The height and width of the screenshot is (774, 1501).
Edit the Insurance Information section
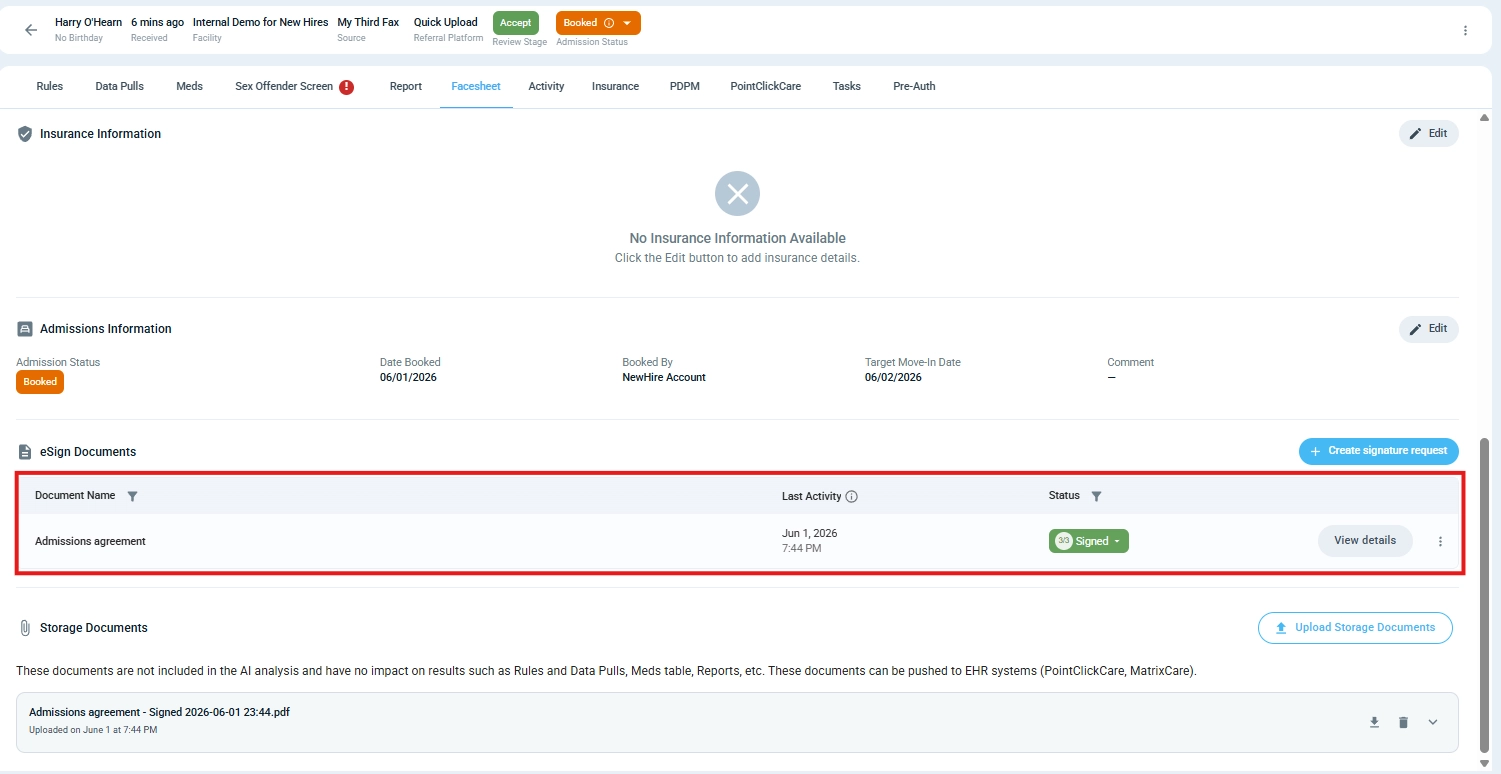pyautogui.click(x=1428, y=134)
